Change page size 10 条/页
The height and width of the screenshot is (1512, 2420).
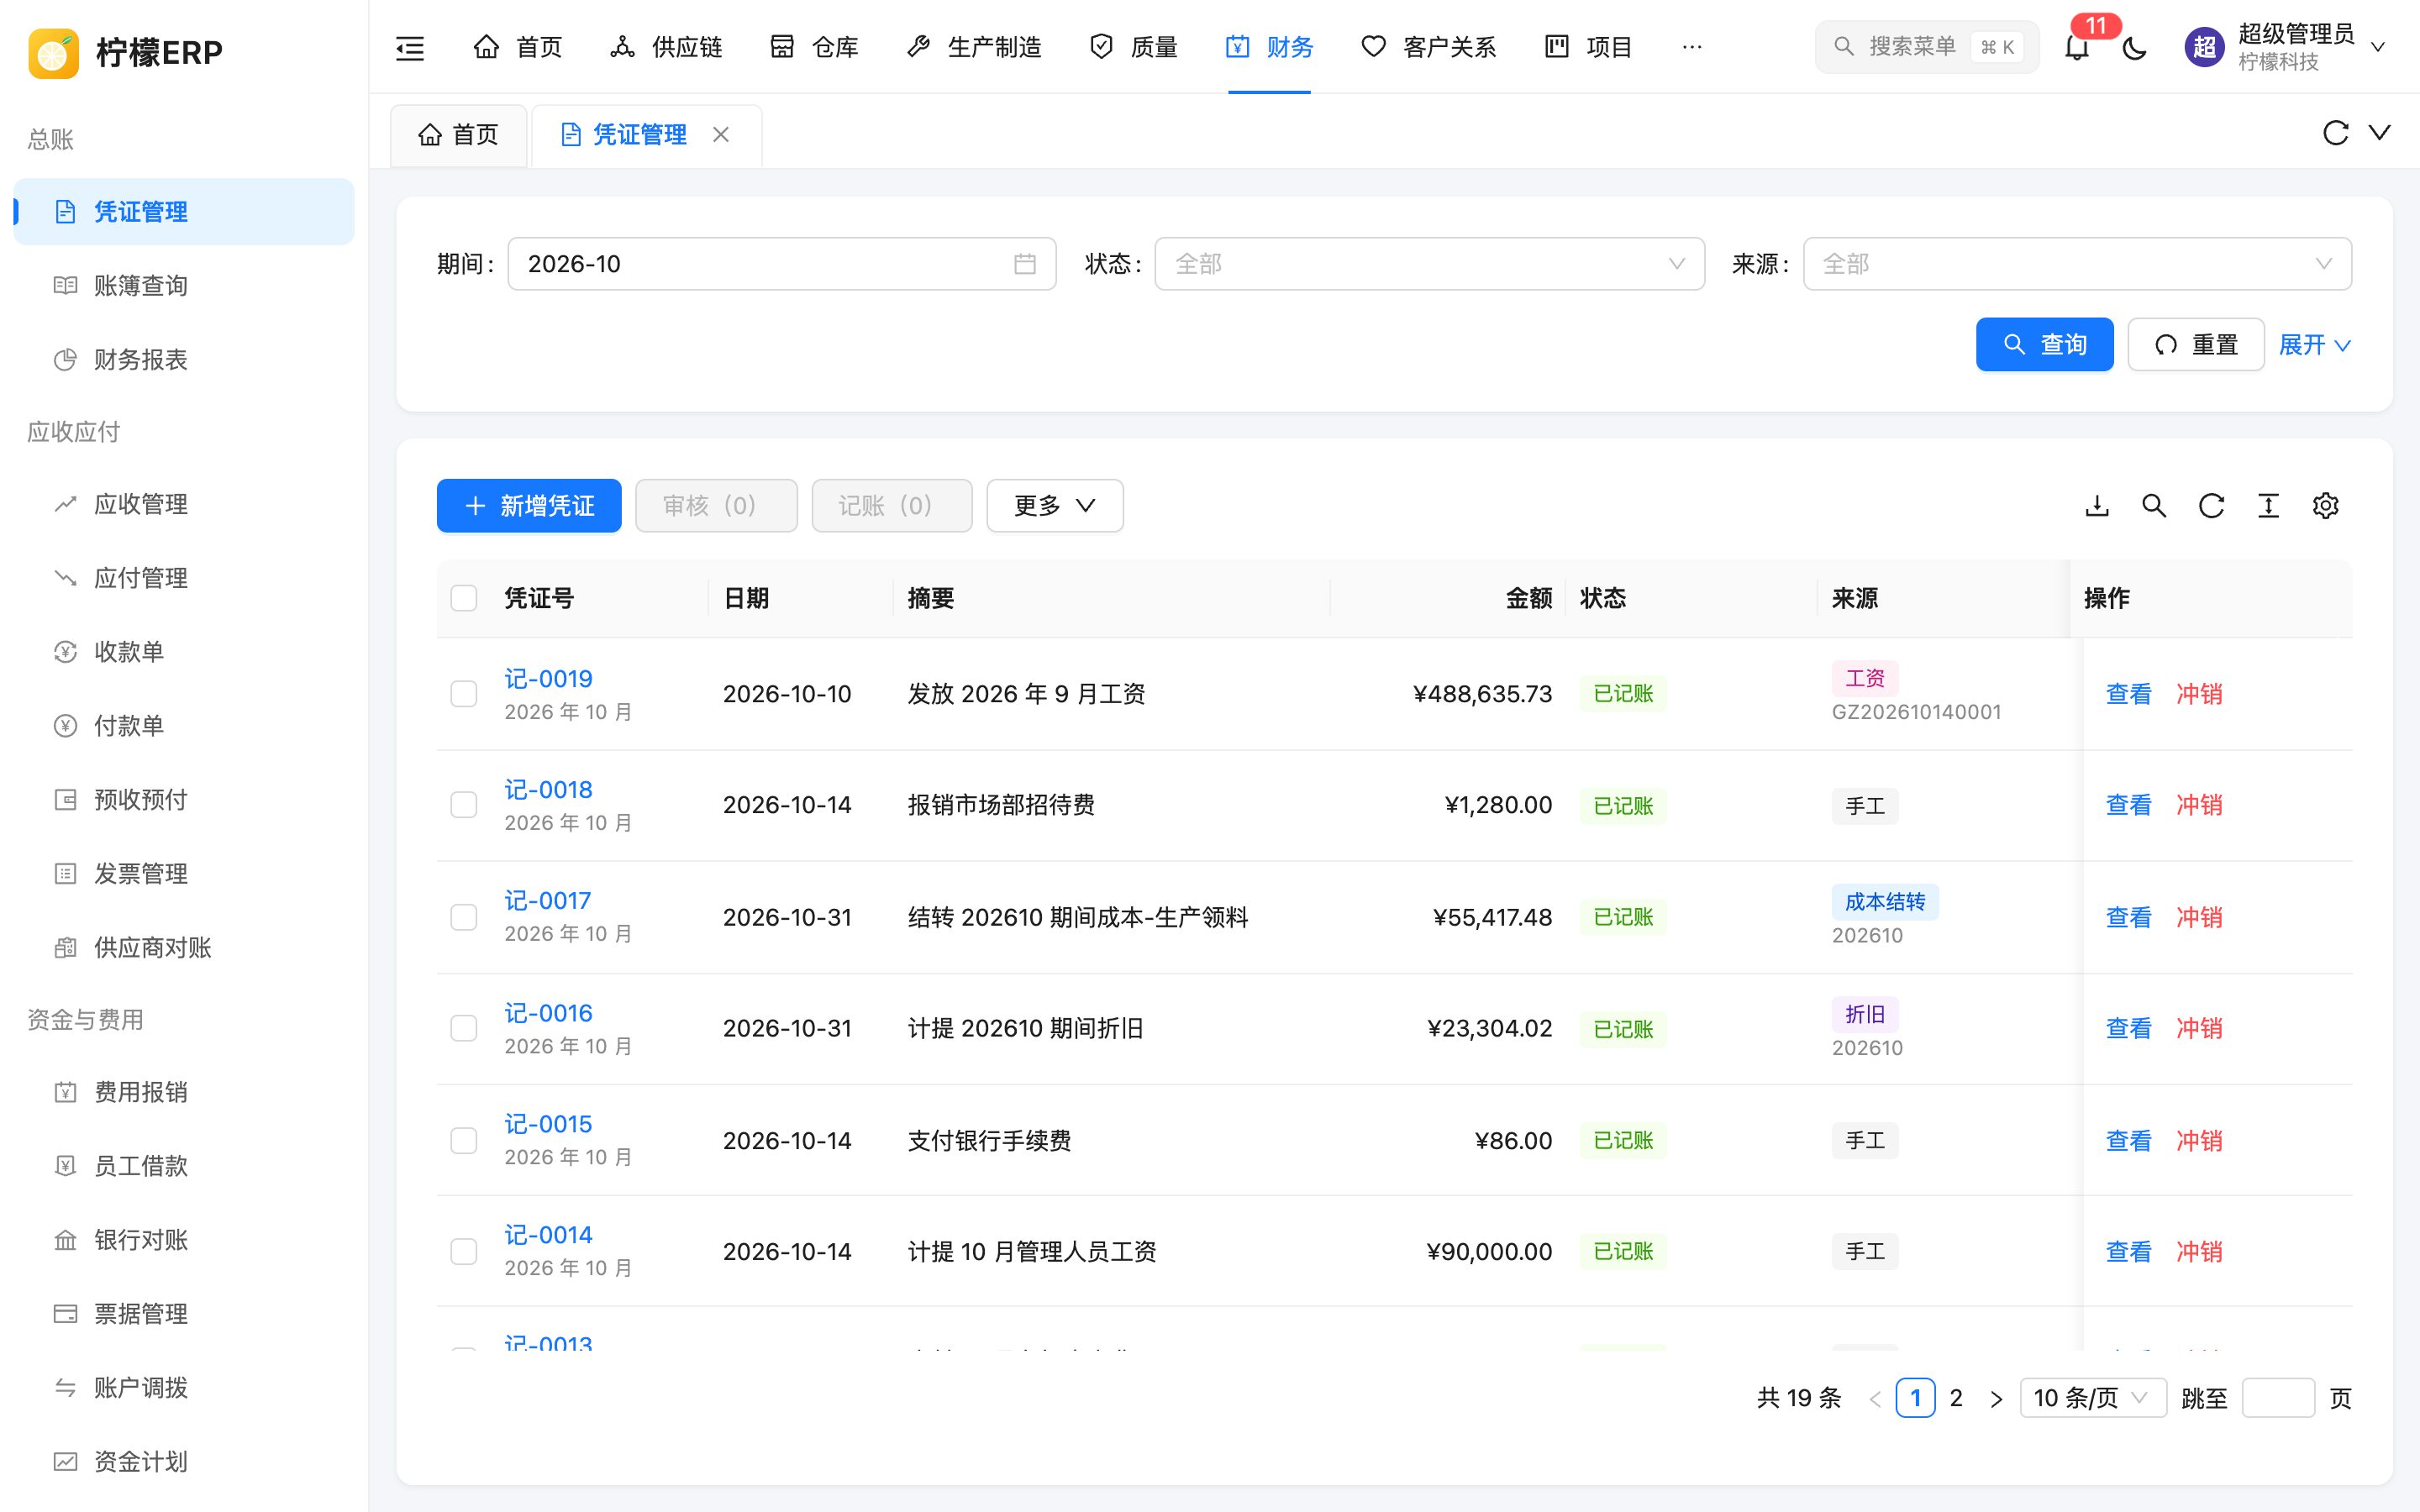point(2093,1398)
